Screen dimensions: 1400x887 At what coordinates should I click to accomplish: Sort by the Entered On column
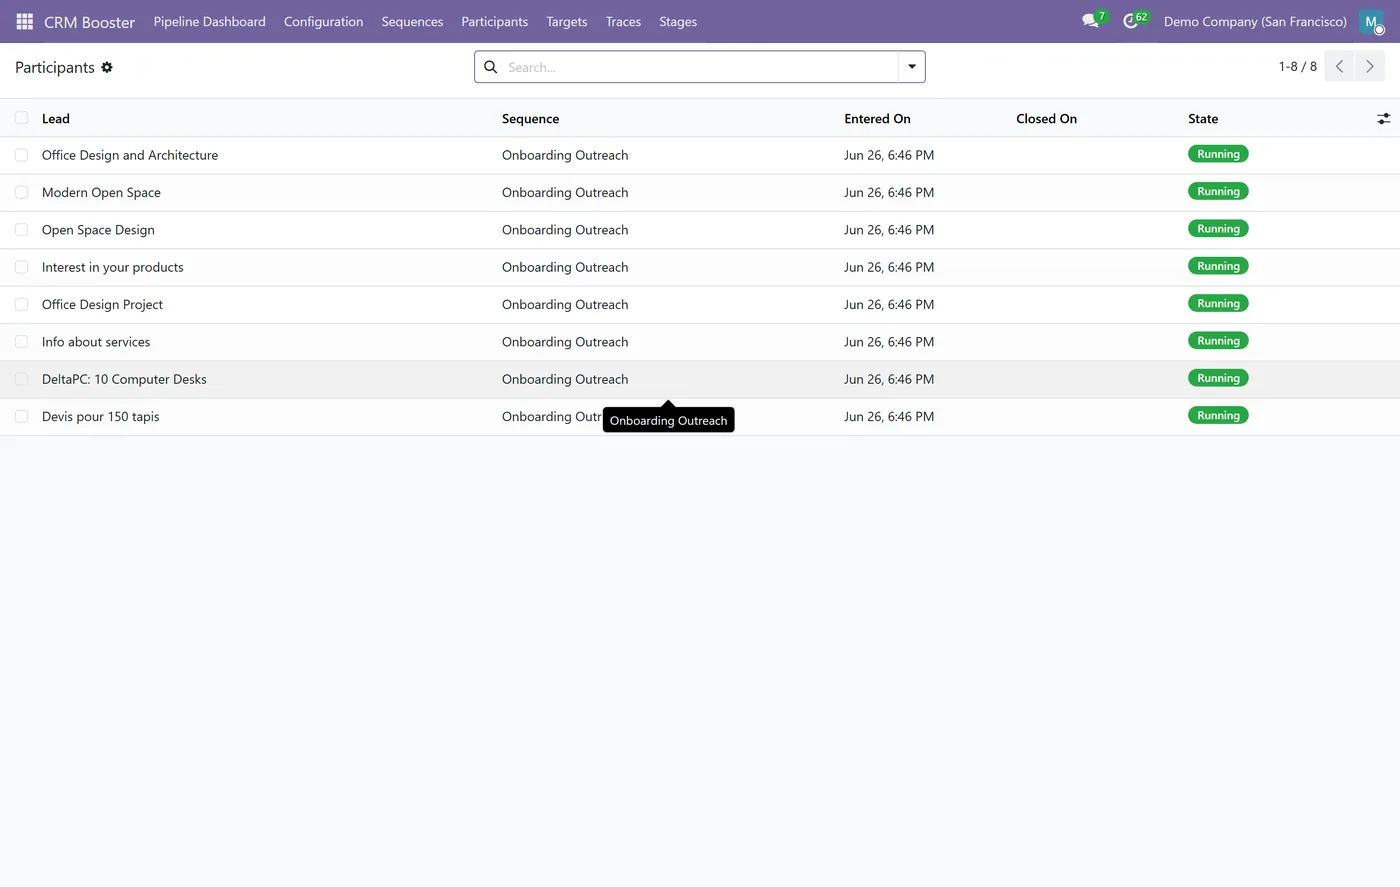coord(877,119)
